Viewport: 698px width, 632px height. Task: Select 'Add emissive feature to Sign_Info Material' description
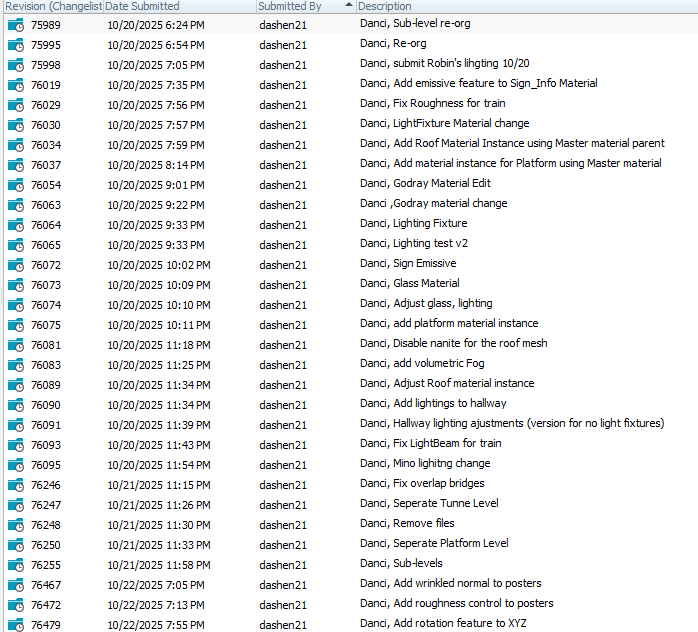(x=479, y=84)
